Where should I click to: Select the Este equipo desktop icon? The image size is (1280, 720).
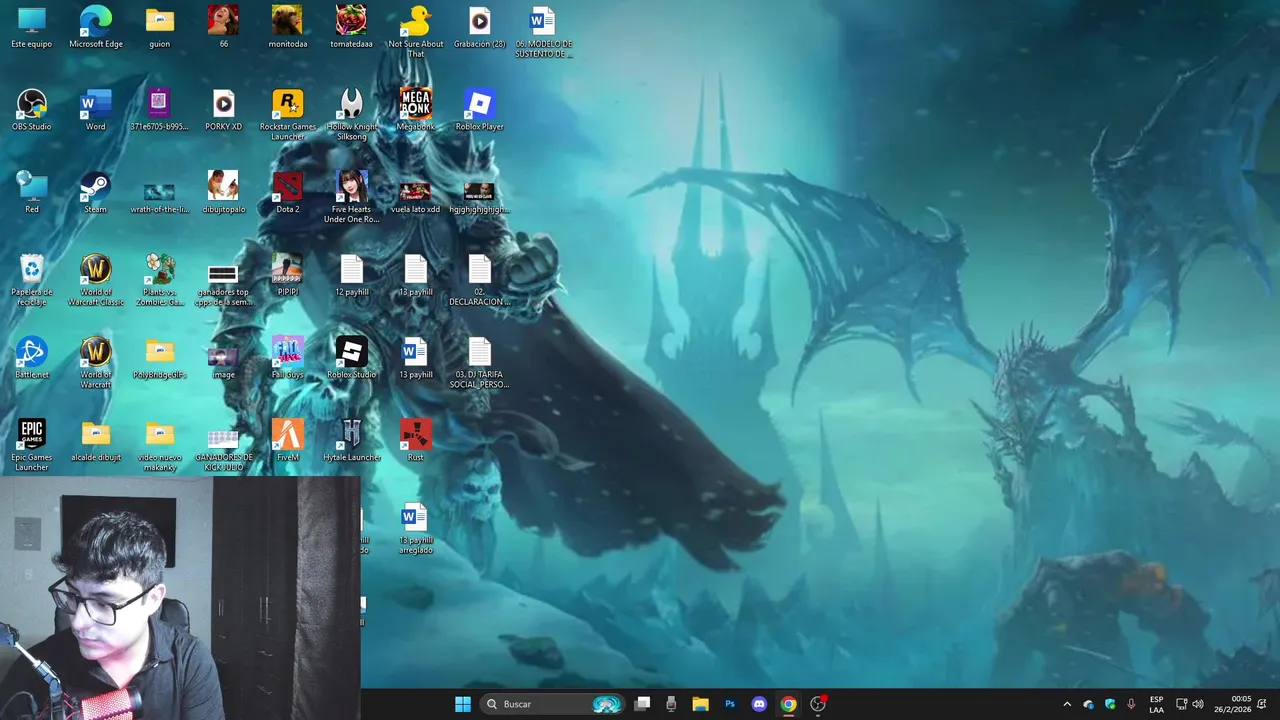pos(32,28)
